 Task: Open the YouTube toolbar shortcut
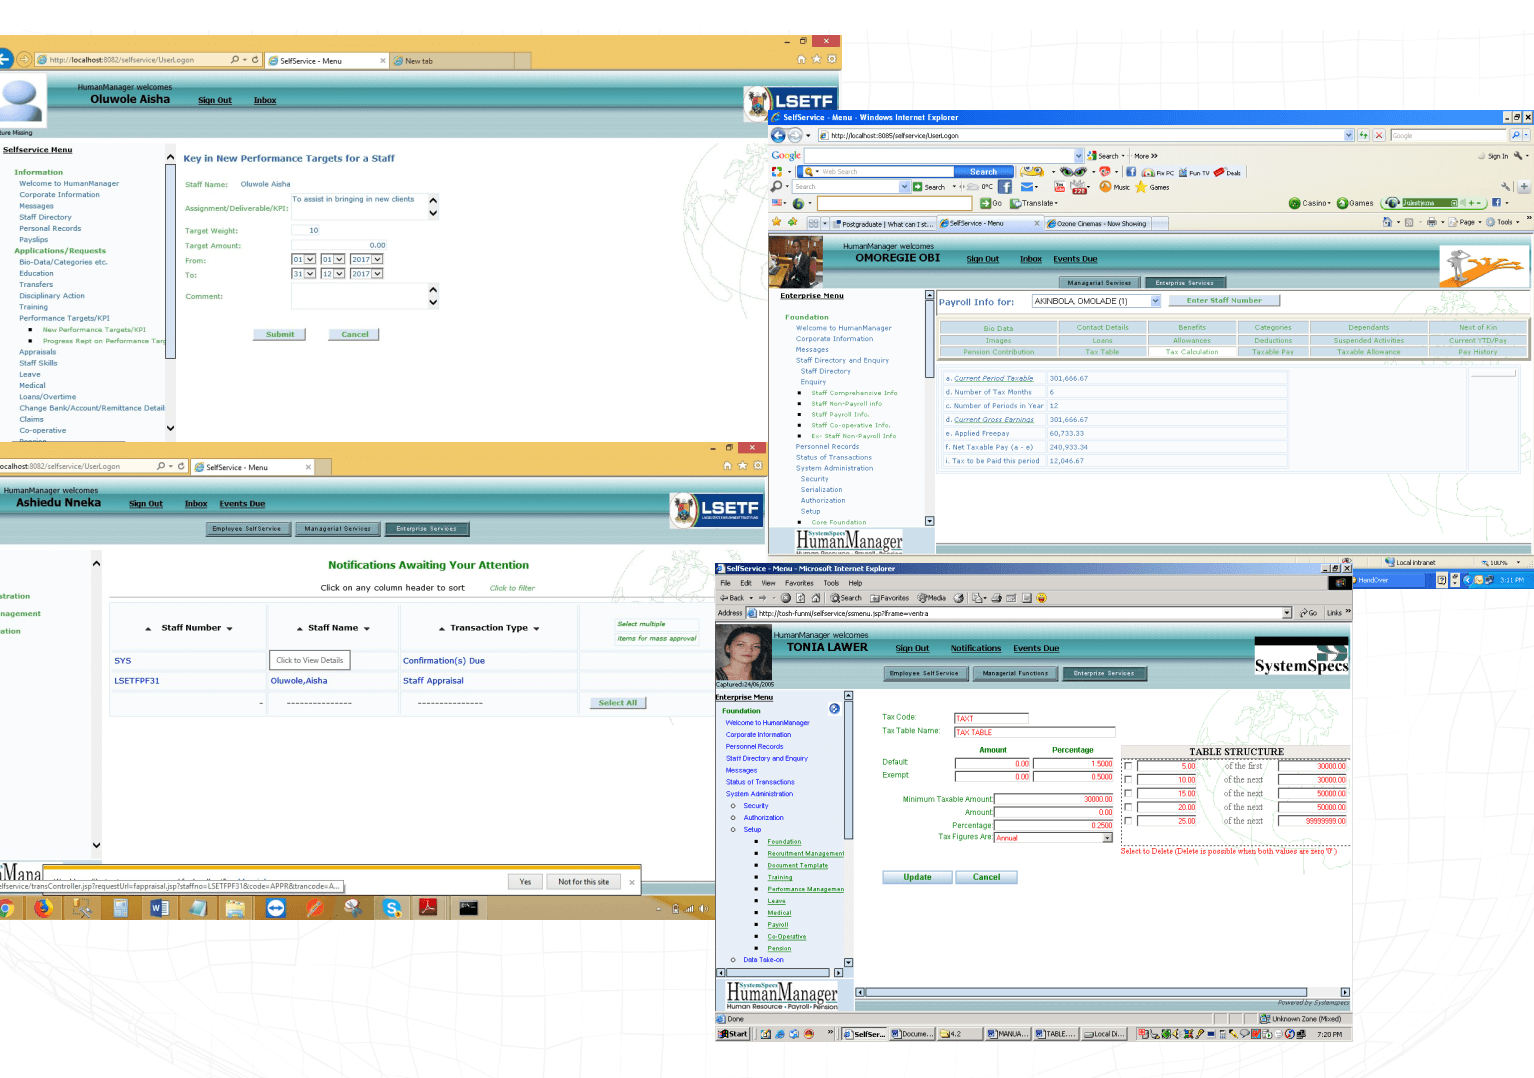(1060, 187)
